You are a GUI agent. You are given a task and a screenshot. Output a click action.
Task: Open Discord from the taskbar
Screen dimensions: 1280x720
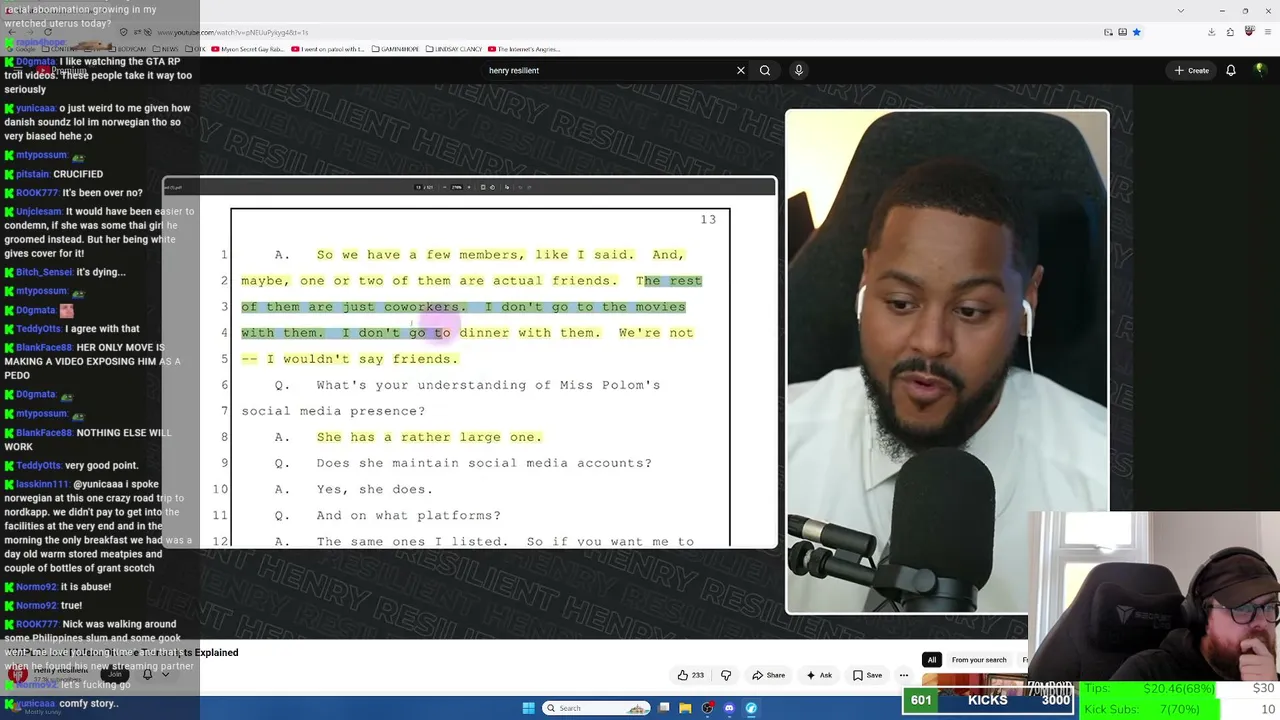(729, 708)
